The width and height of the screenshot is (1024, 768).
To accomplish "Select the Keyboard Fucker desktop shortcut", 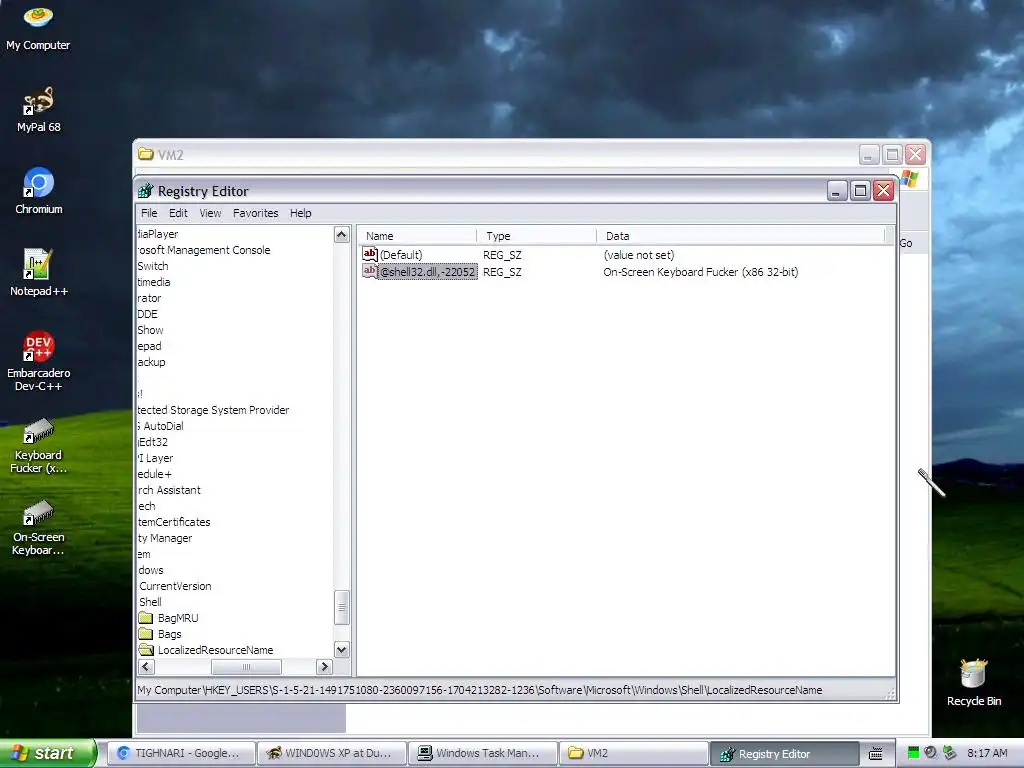I will pyautogui.click(x=38, y=445).
